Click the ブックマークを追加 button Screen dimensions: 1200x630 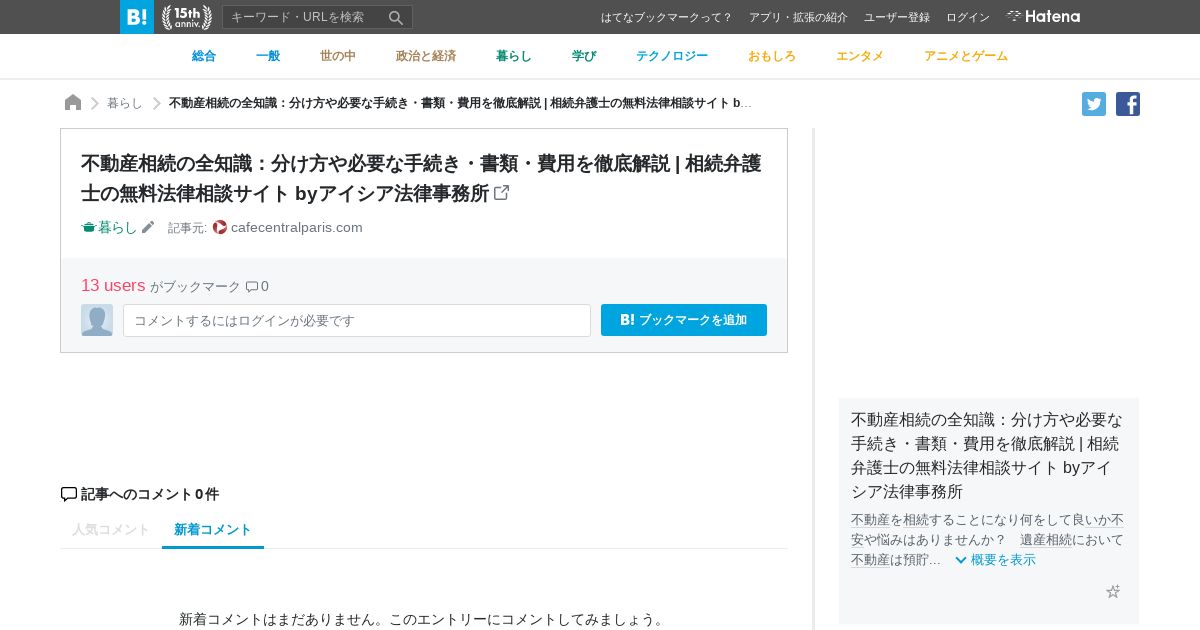click(684, 320)
